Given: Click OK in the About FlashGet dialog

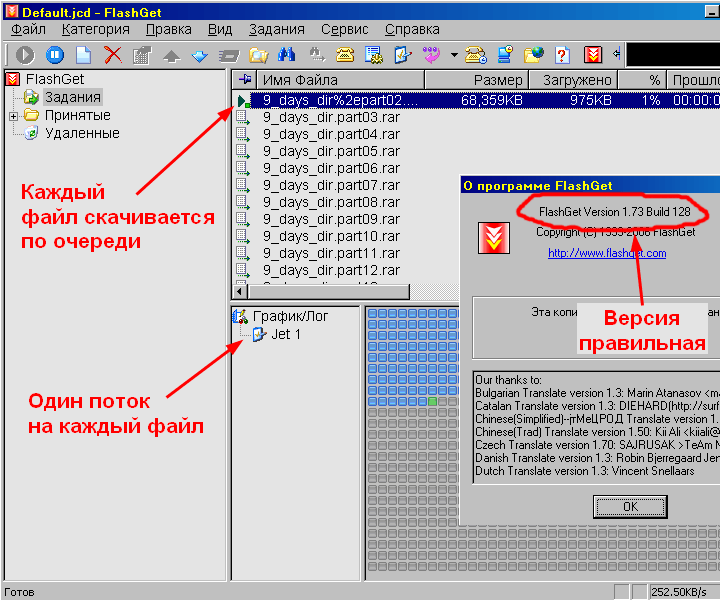Looking at the screenshot, I should click(630, 507).
